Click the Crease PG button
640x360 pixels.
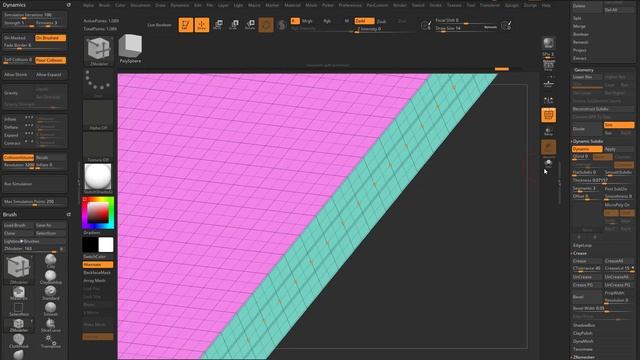tap(587, 285)
